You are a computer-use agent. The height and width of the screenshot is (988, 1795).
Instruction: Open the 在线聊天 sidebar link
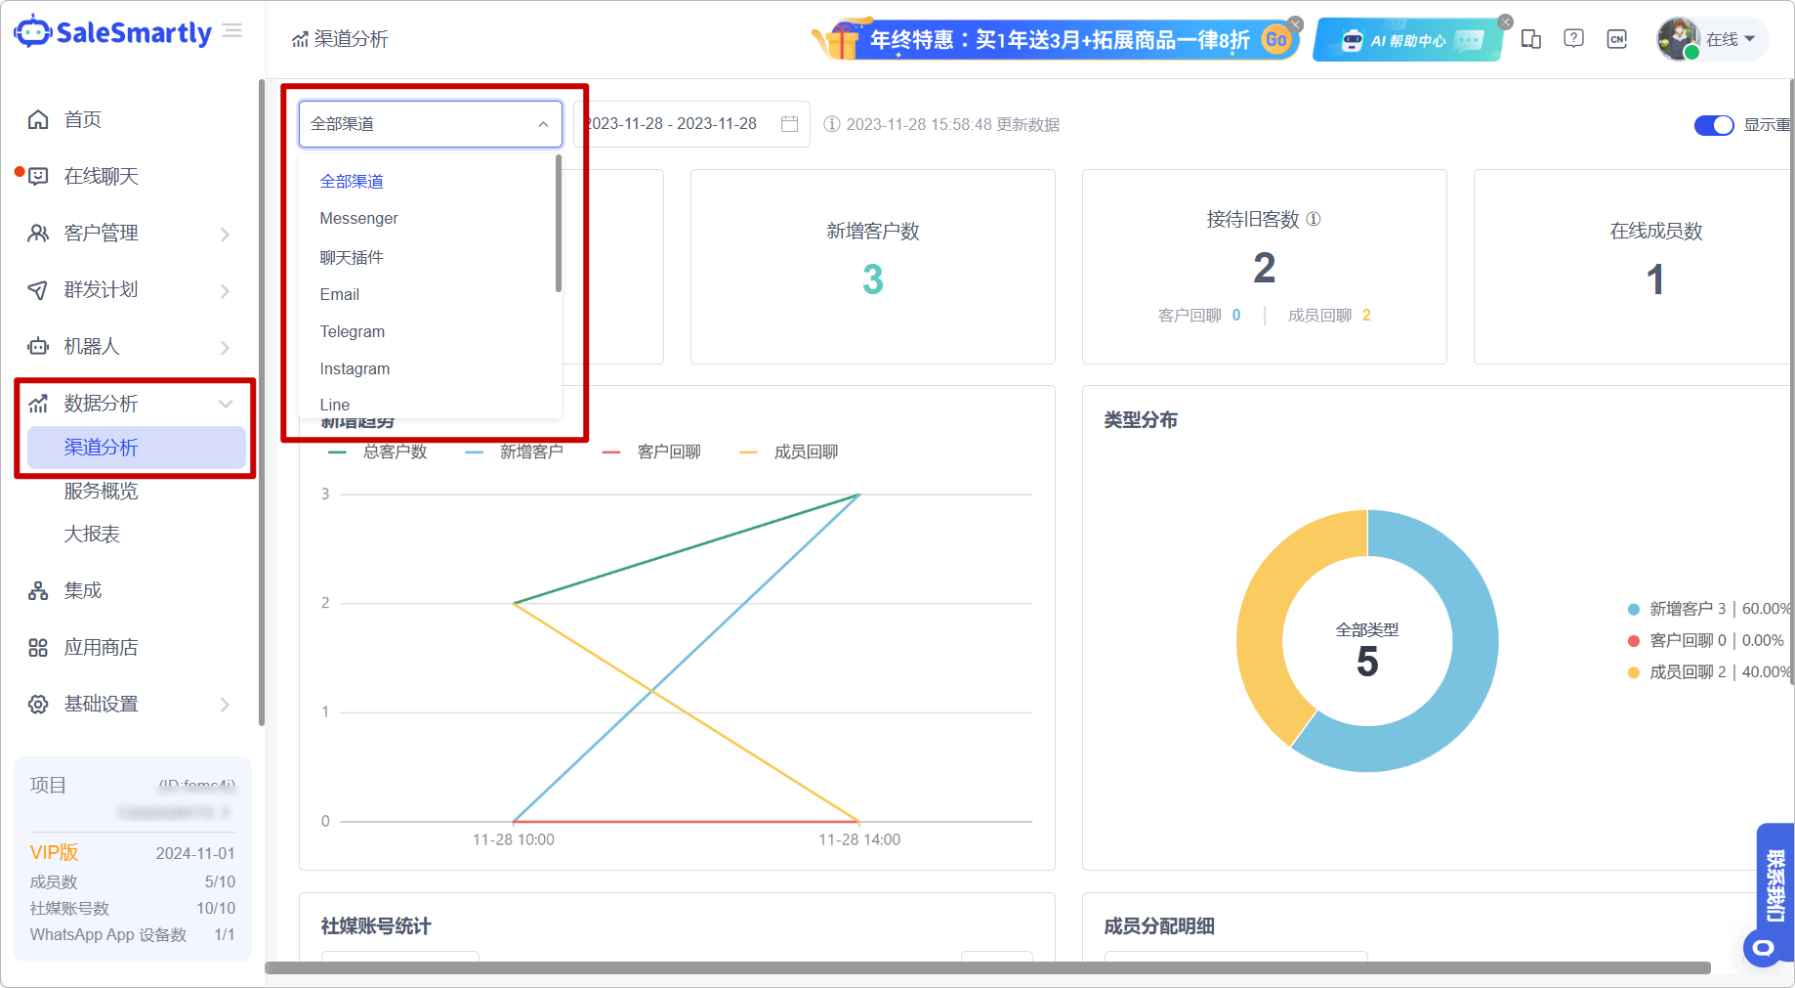[x=101, y=177]
